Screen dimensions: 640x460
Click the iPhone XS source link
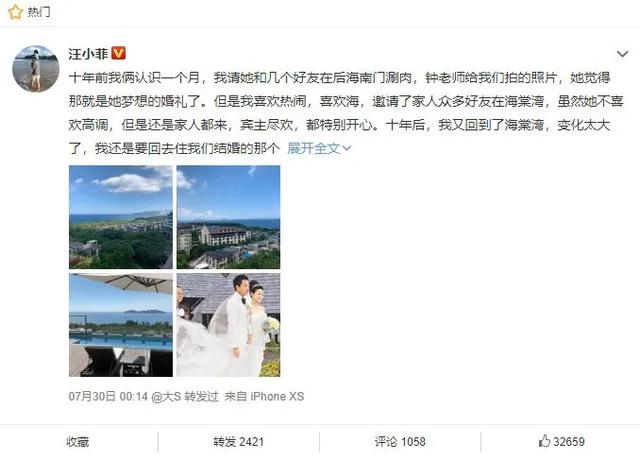(x=277, y=396)
